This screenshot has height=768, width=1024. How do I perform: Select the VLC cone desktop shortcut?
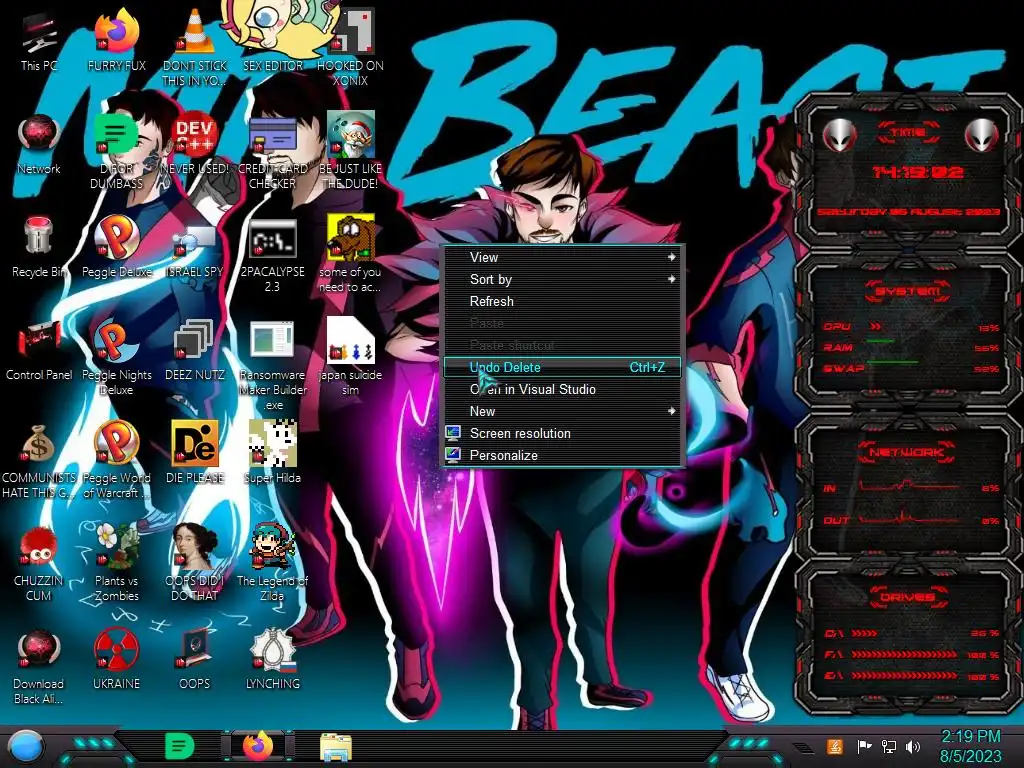195,47
